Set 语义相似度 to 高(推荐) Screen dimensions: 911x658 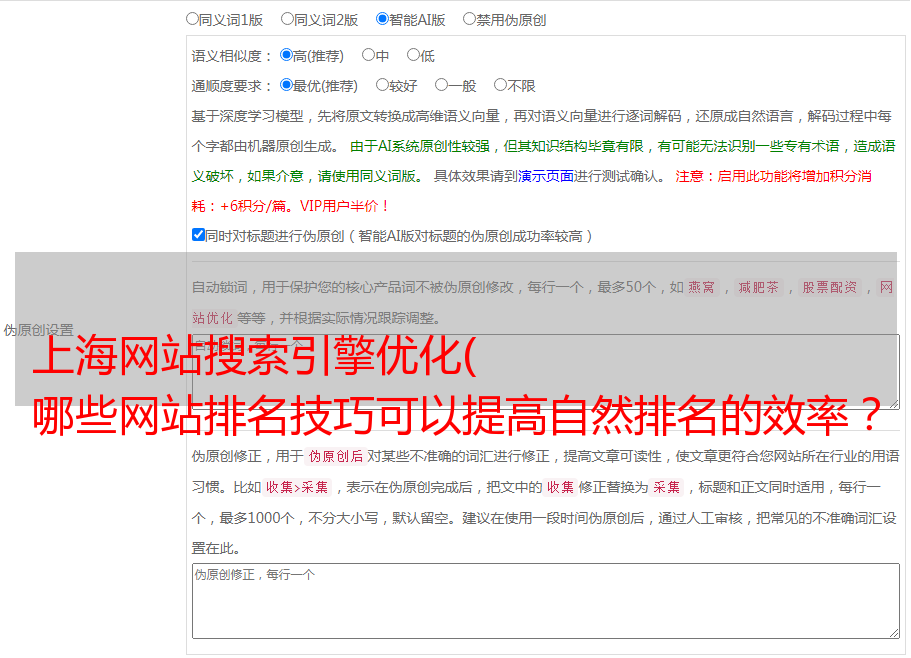286,55
